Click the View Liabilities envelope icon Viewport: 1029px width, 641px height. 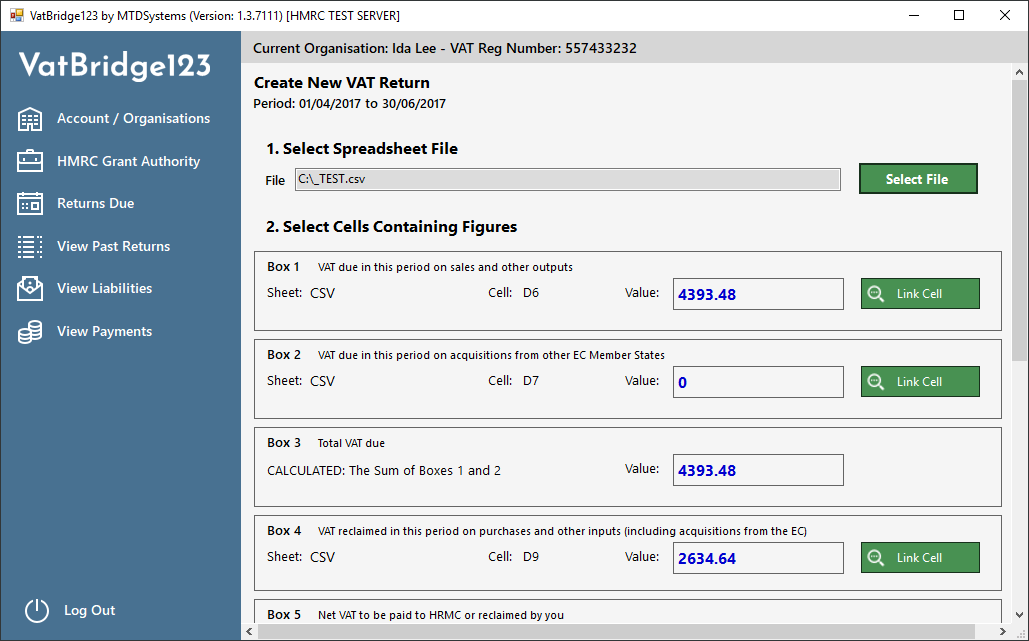coord(30,289)
